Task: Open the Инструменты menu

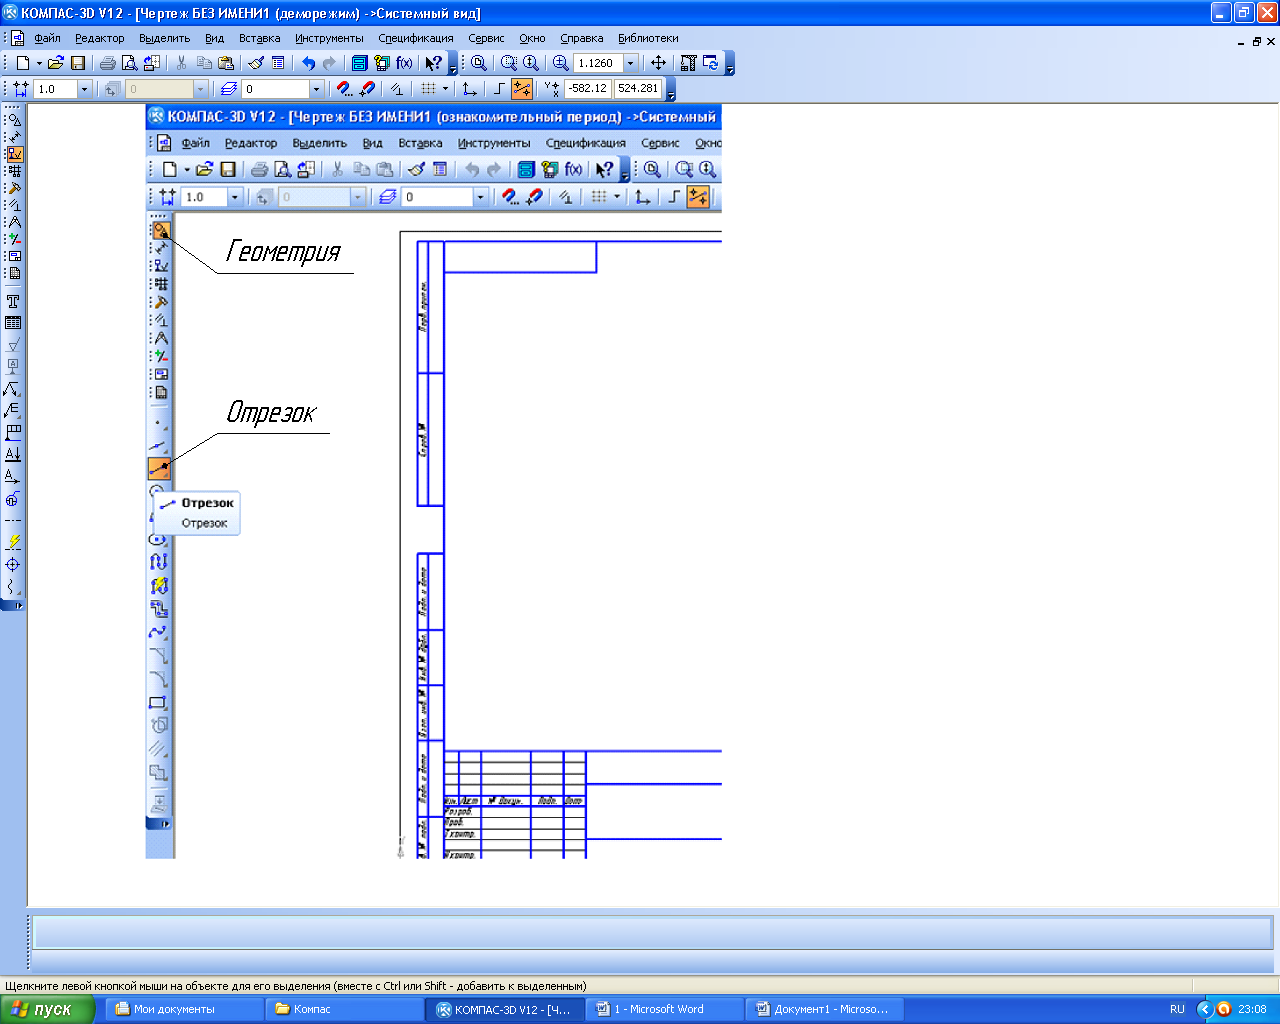Action: tap(329, 38)
